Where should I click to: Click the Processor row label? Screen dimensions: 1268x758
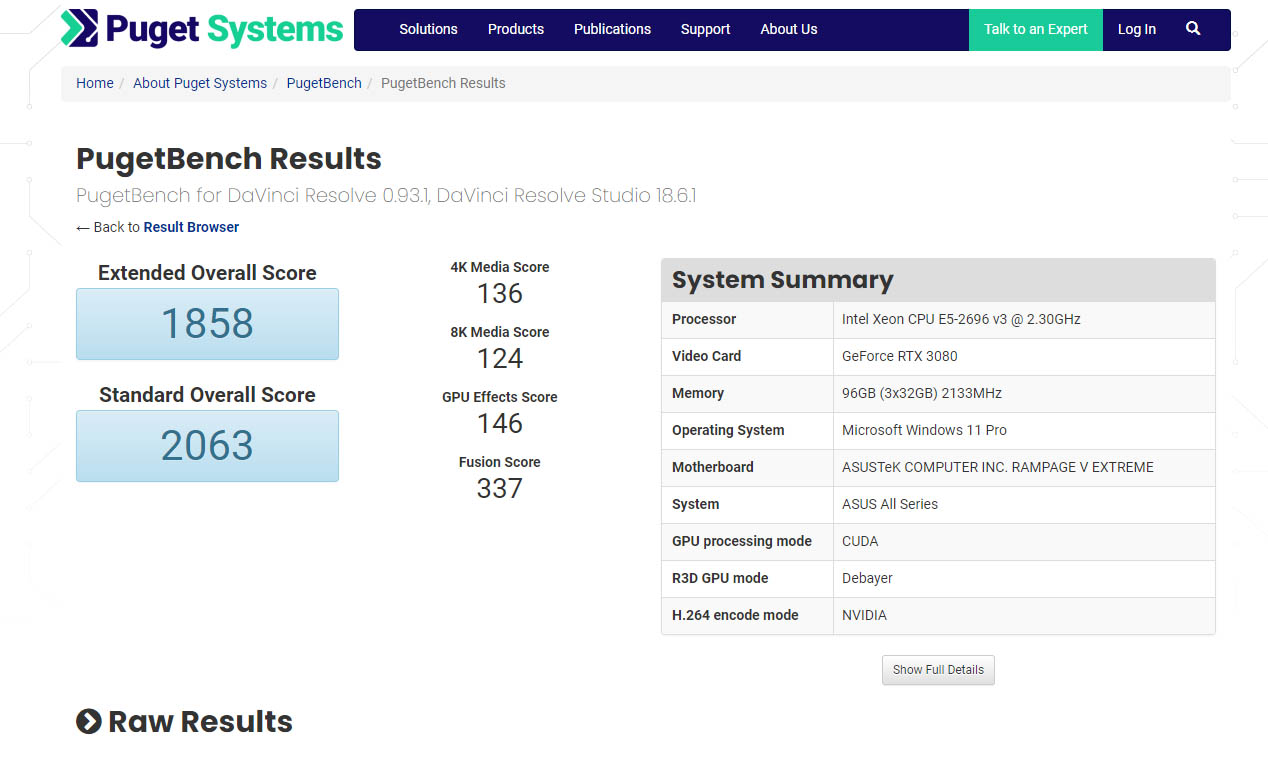click(704, 319)
